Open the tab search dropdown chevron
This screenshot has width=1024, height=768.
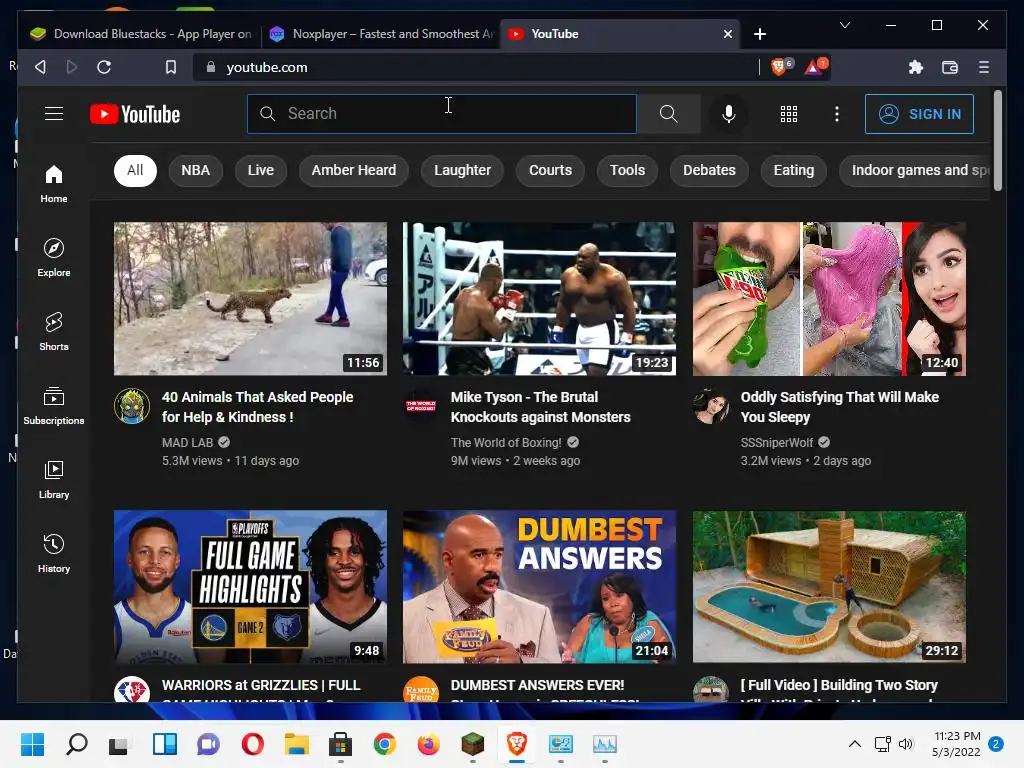pyautogui.click(x=844, y=25)
